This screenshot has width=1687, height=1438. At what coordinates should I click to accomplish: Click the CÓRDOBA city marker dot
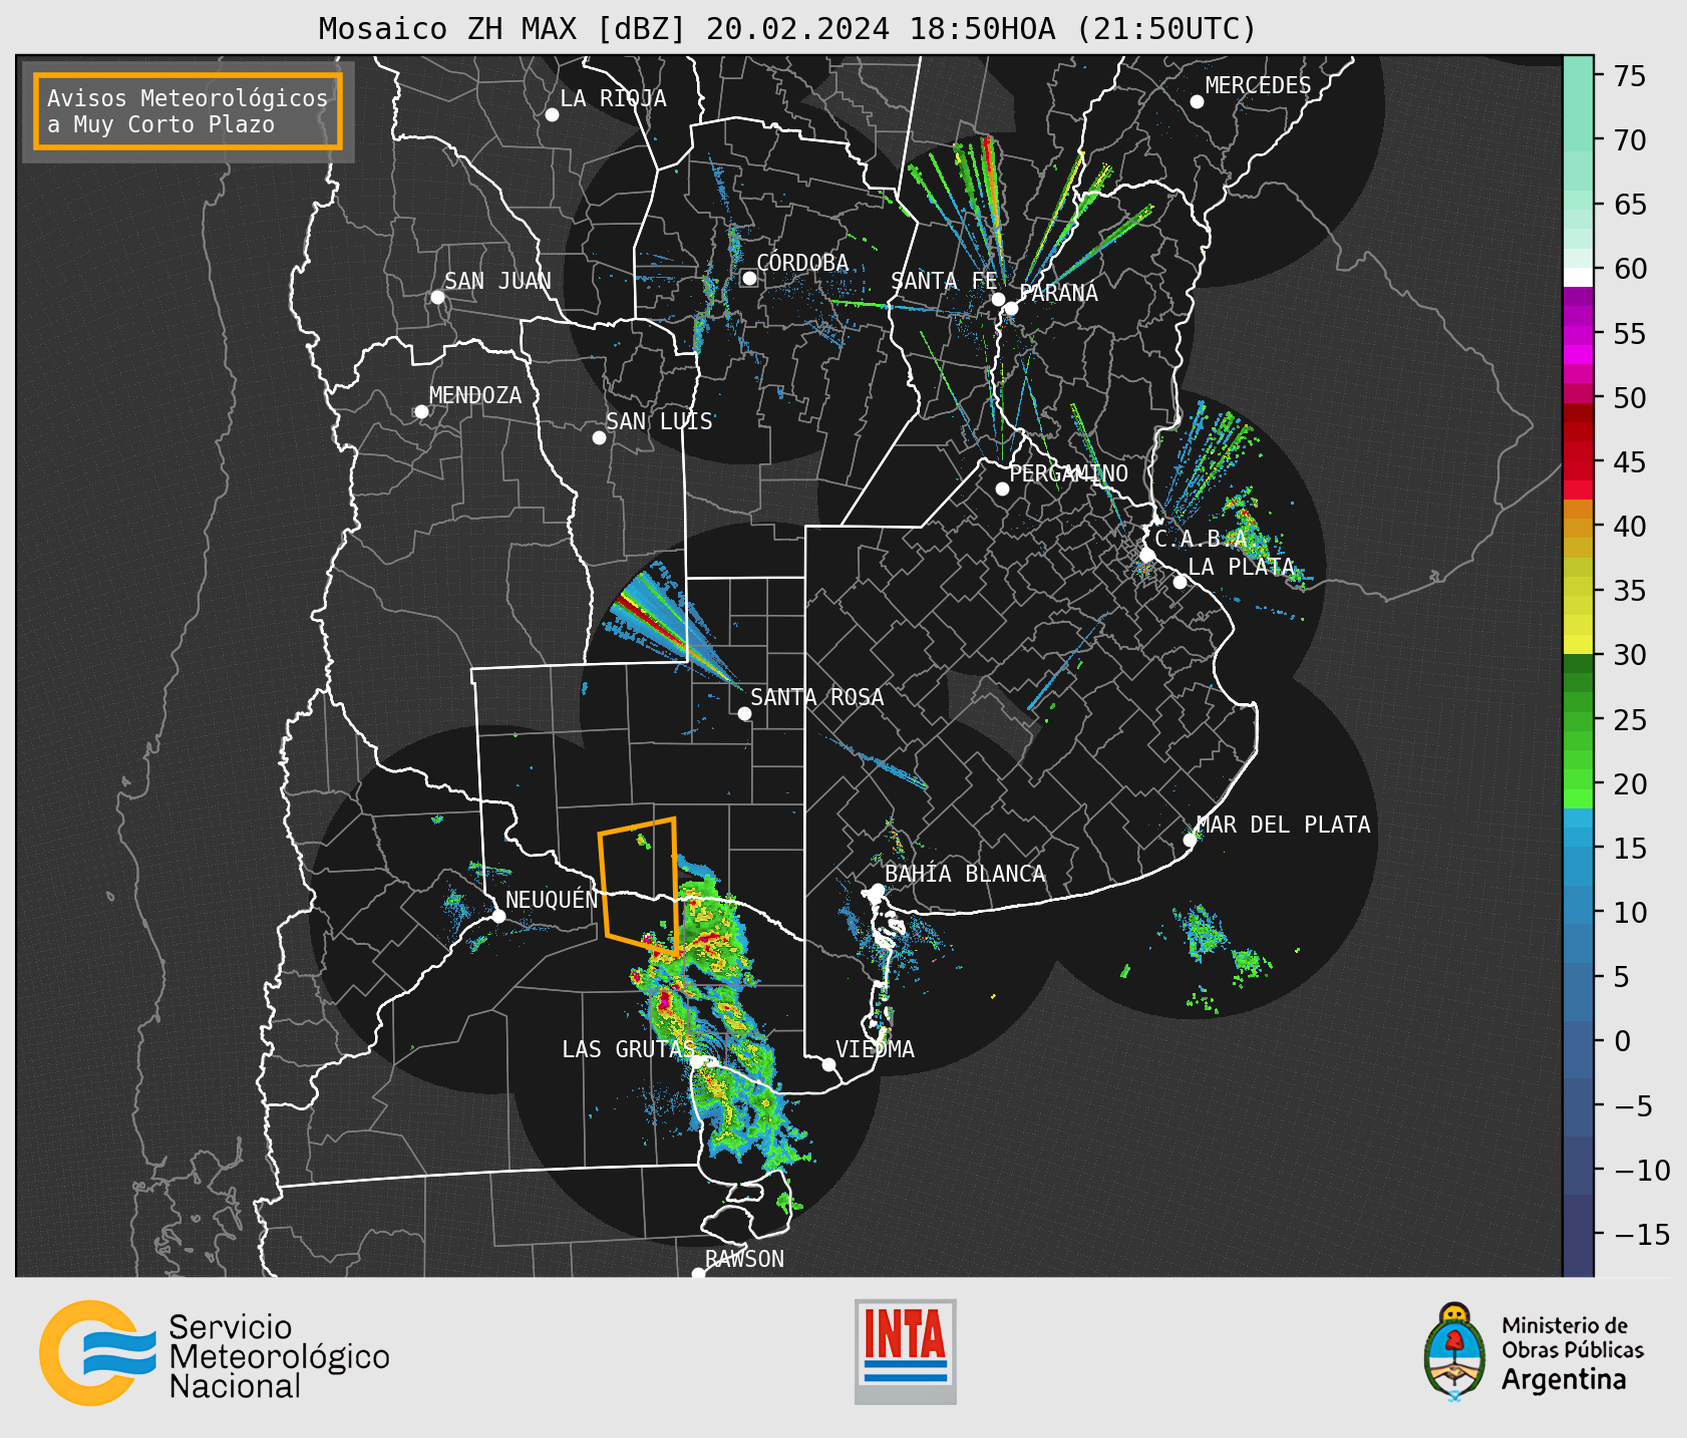[x=749, y=278]
